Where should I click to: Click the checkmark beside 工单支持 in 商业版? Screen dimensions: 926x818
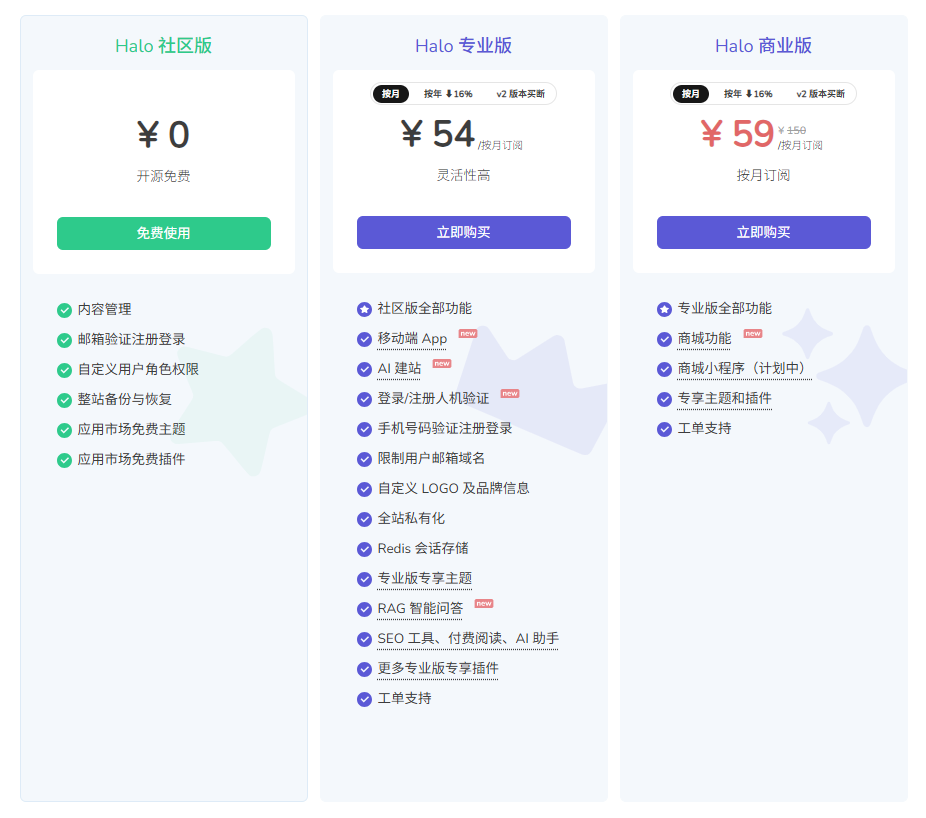coord(663,429)
